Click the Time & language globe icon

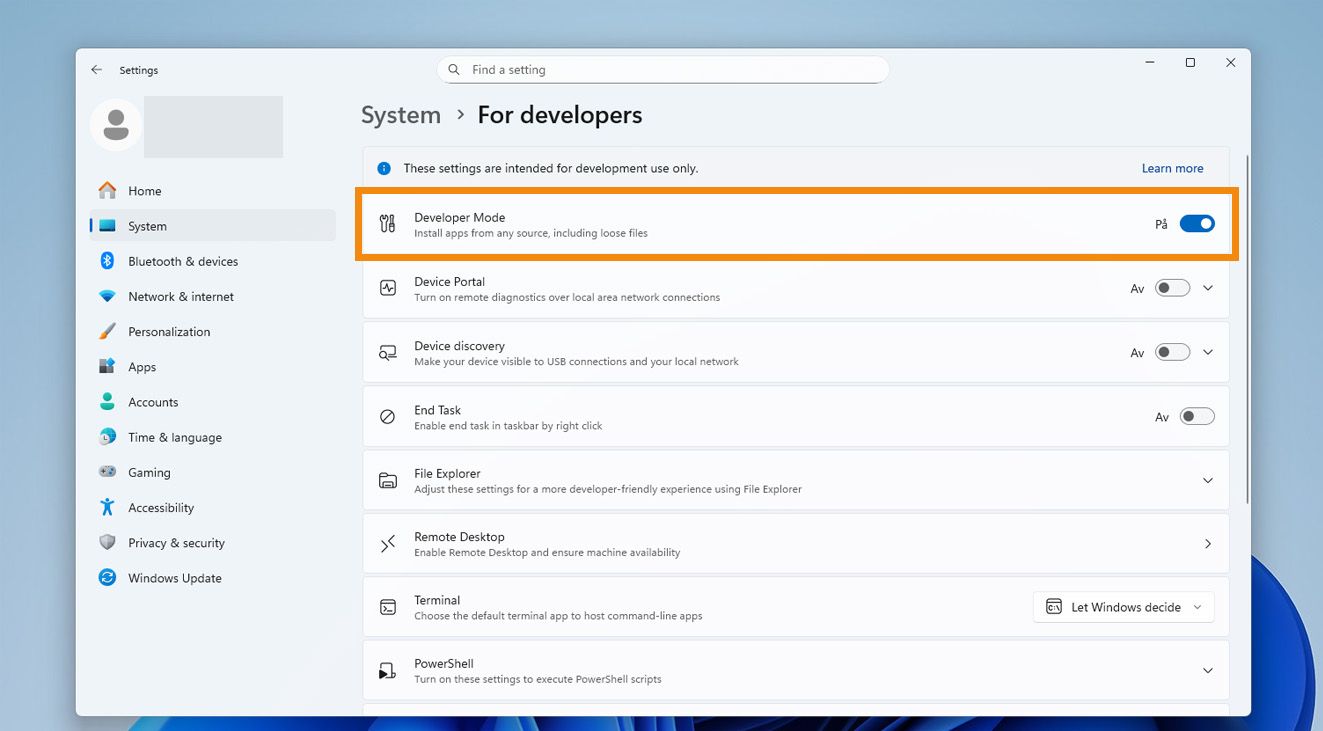click(107, 437)
